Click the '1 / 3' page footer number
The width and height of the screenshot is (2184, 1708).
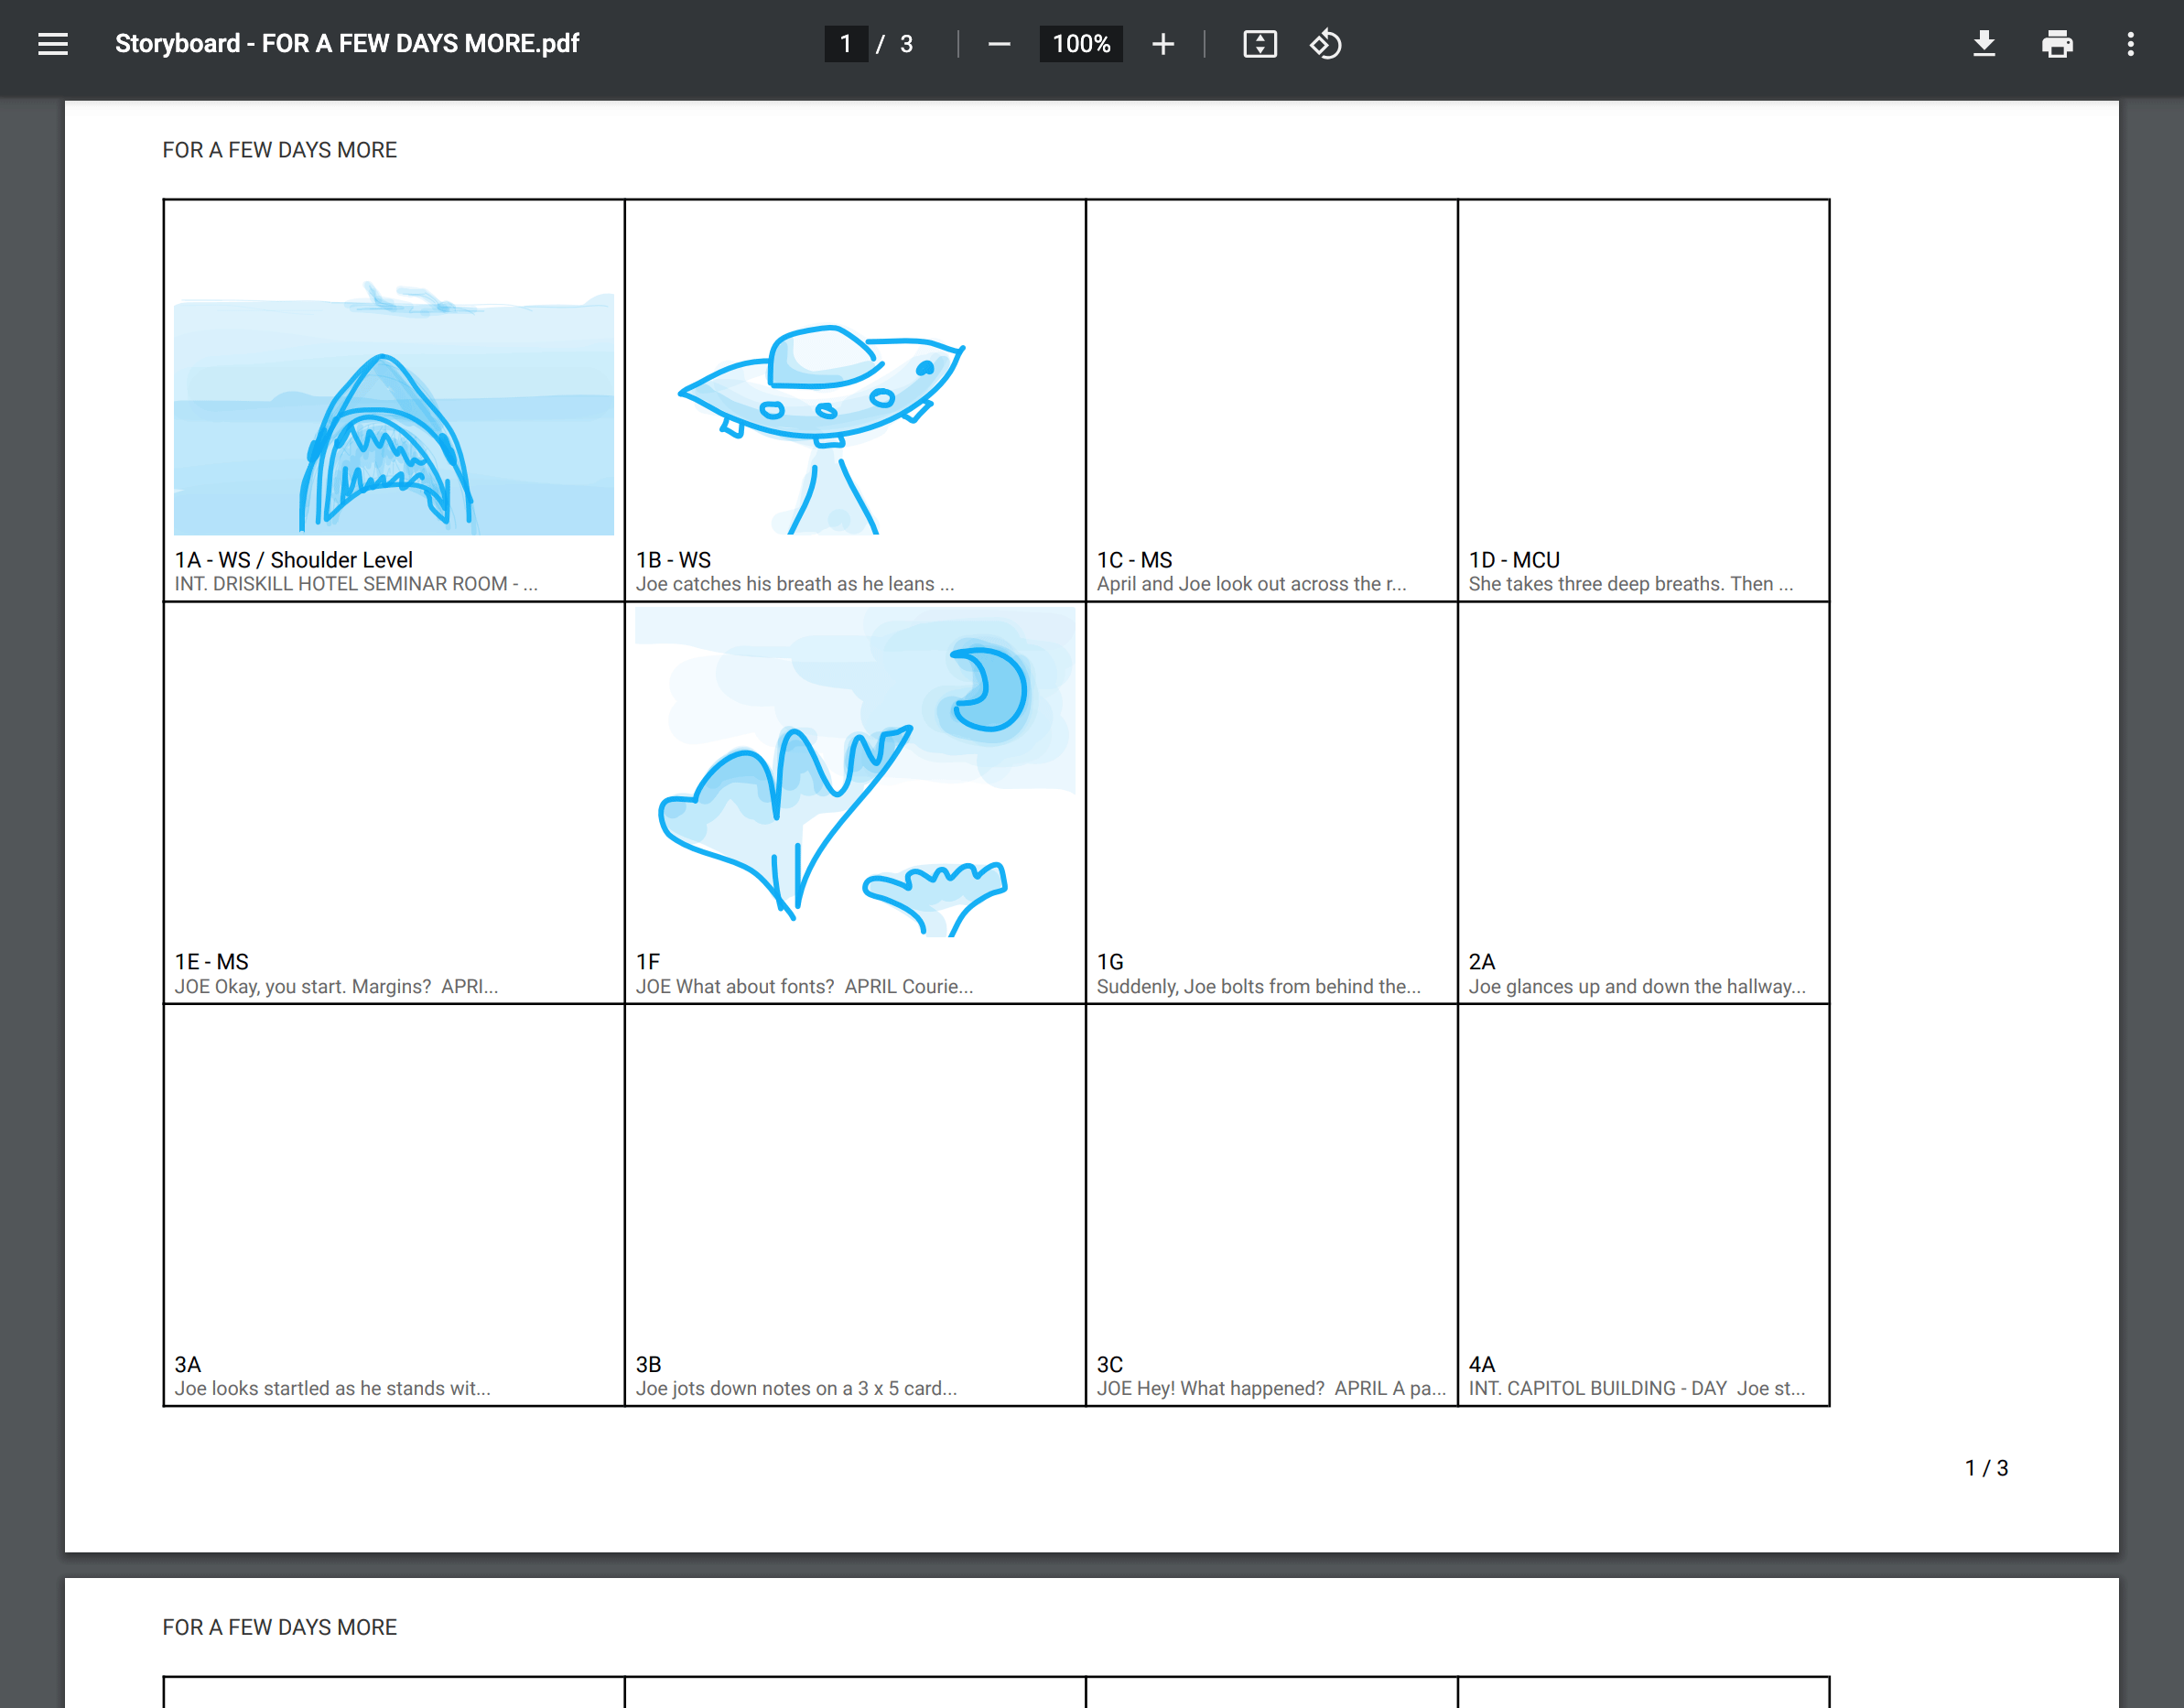(x=1987, y=1468)
